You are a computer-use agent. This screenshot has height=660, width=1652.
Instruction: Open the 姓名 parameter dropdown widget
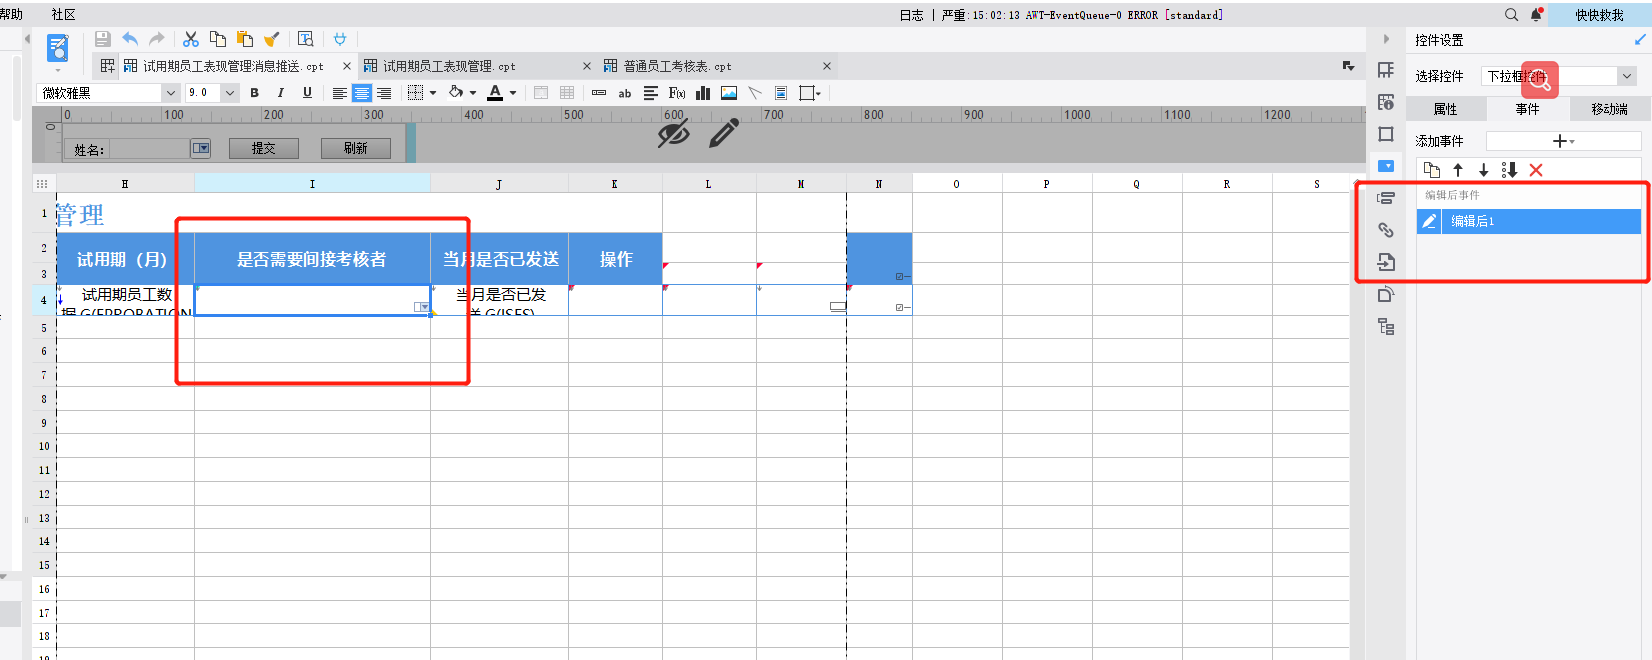pyautogui.click(x=201, y=148)
